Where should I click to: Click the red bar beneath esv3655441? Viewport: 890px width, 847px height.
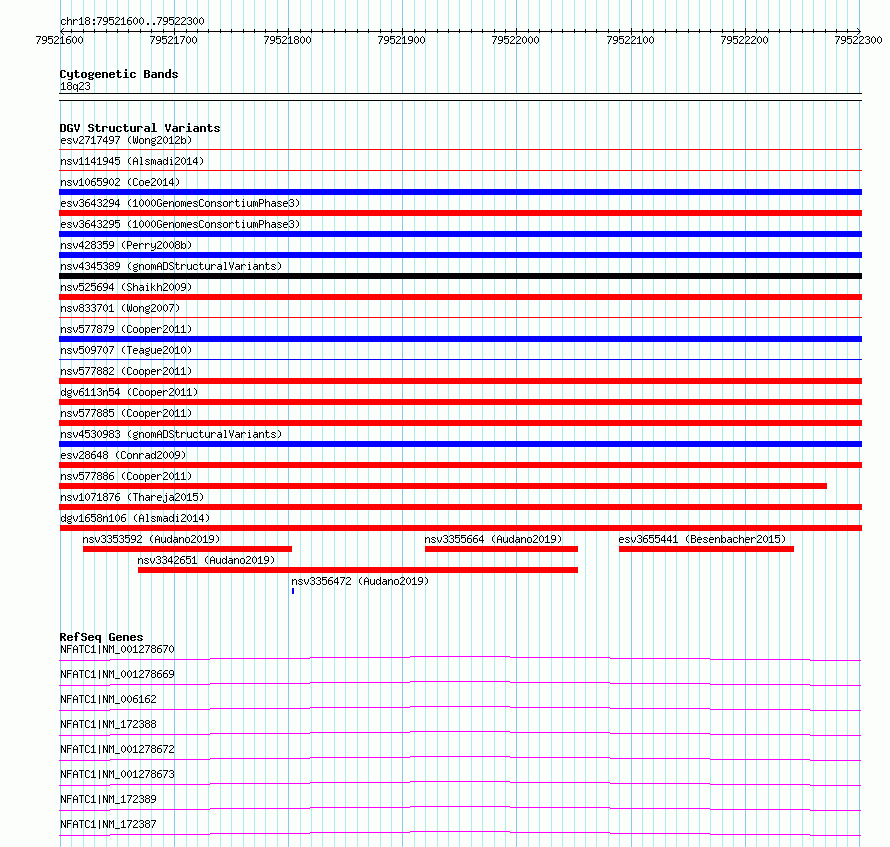(706, 549)
